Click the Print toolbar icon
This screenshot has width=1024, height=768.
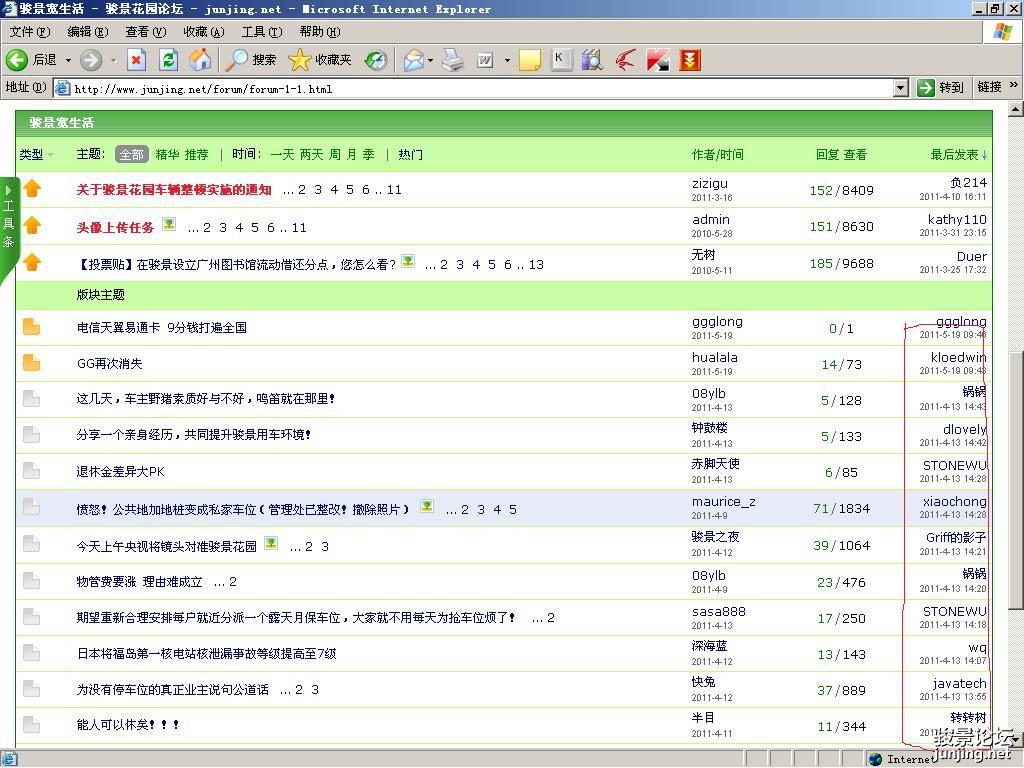coord(453,60)
